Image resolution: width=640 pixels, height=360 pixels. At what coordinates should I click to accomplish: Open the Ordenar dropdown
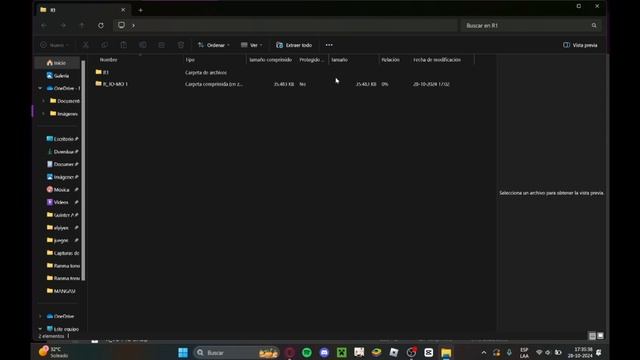[213, 45]
